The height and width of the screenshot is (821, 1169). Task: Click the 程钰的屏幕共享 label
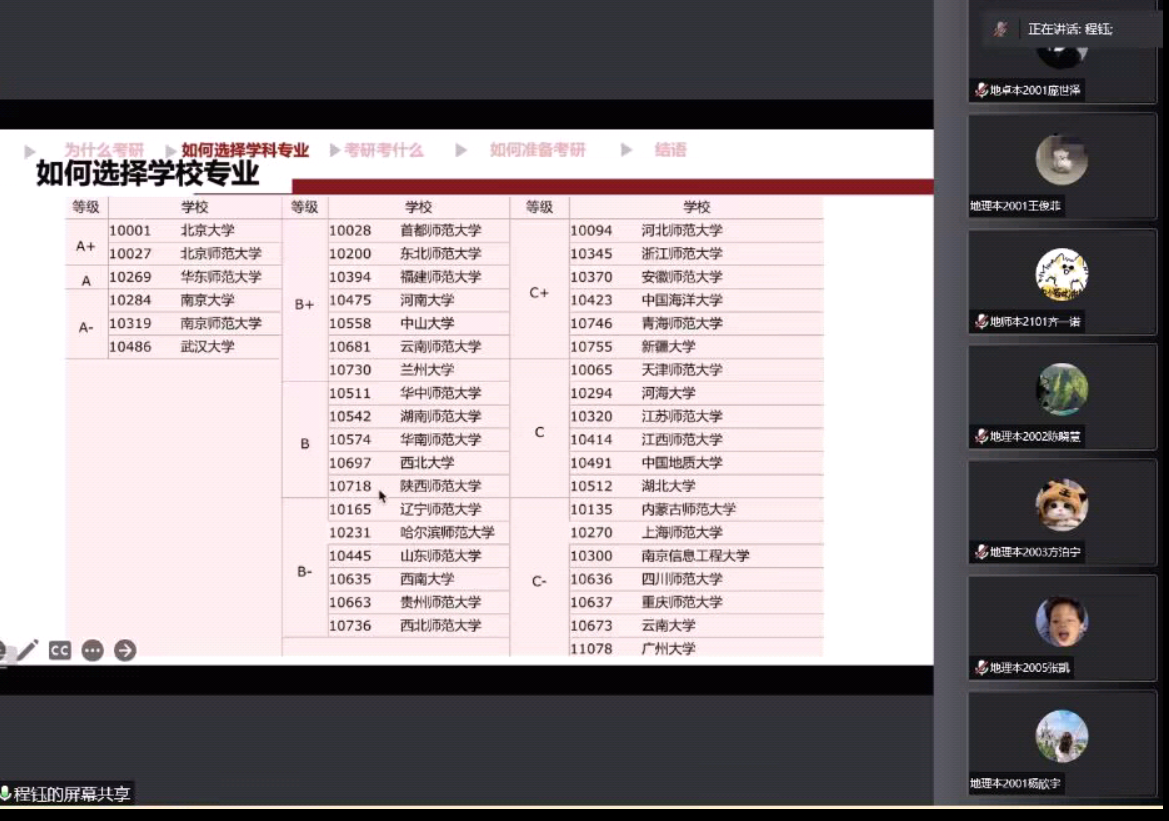click(72, 793)
